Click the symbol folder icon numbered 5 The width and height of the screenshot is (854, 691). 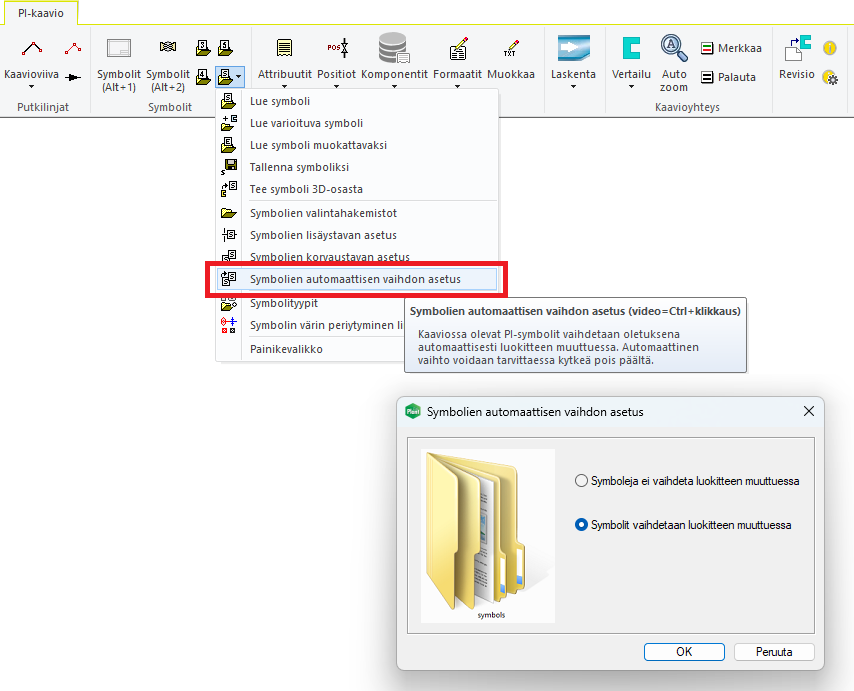225,48
